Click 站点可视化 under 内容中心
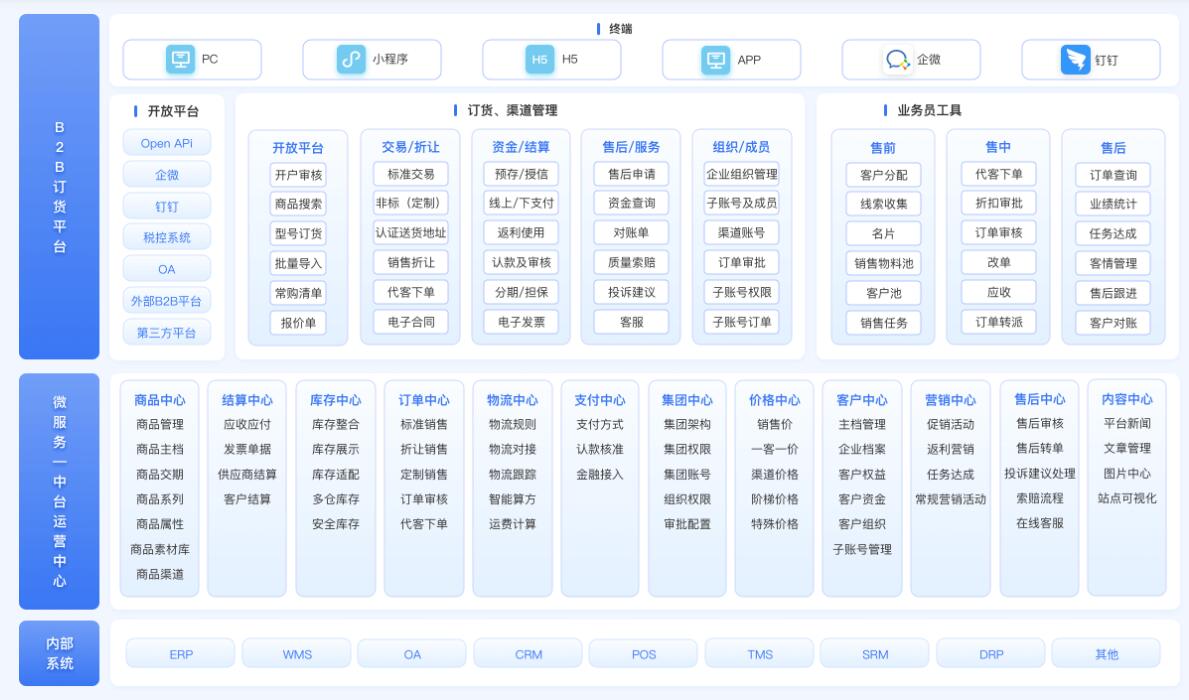This screenshot has width=1189, height=700. click(1127, 498)
